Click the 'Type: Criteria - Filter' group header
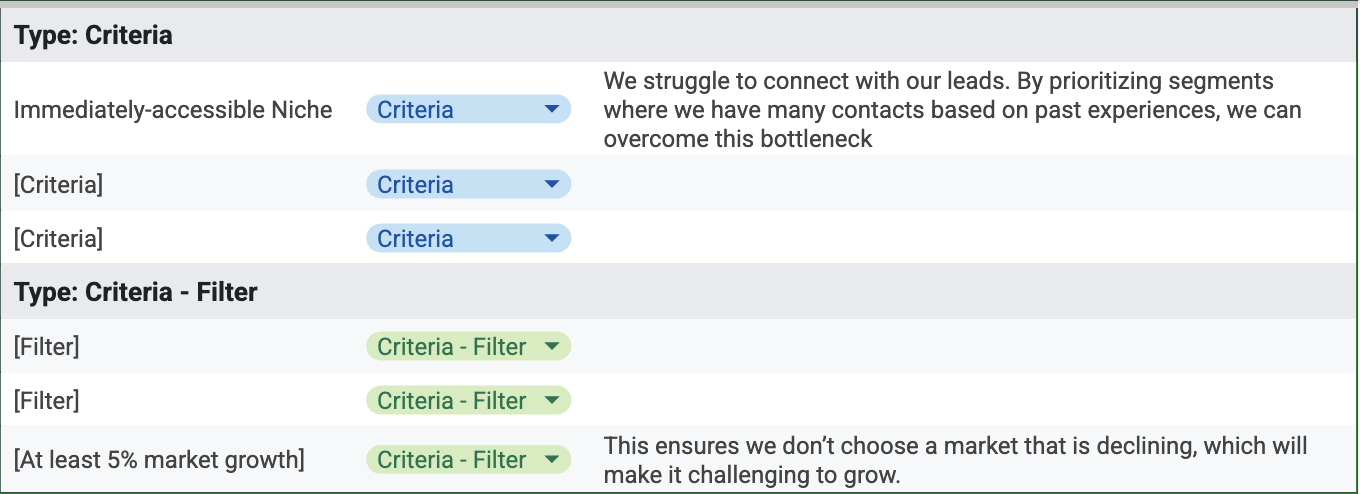The height and width of the screenshot is (494, 1360). 136,293
